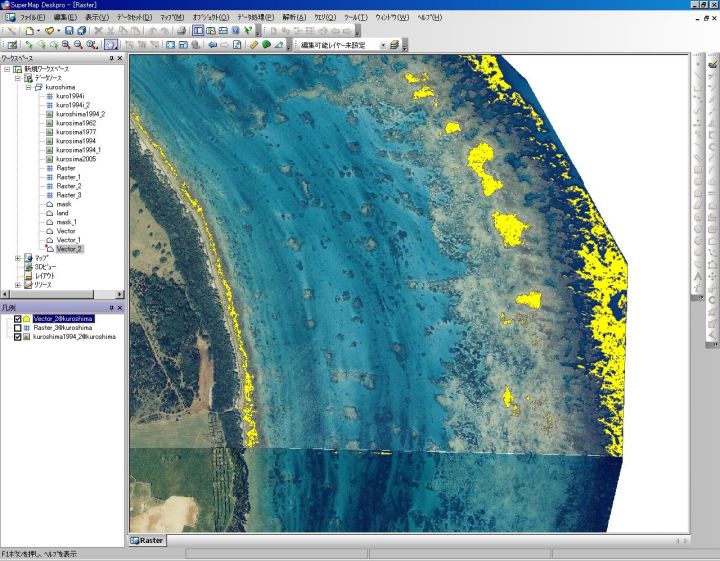The height and width of the screenshot is (561, 720).
Task: Click the yellow symbol of the Vector_2@kuroshima layer
Action: click(x=27, y=319)
